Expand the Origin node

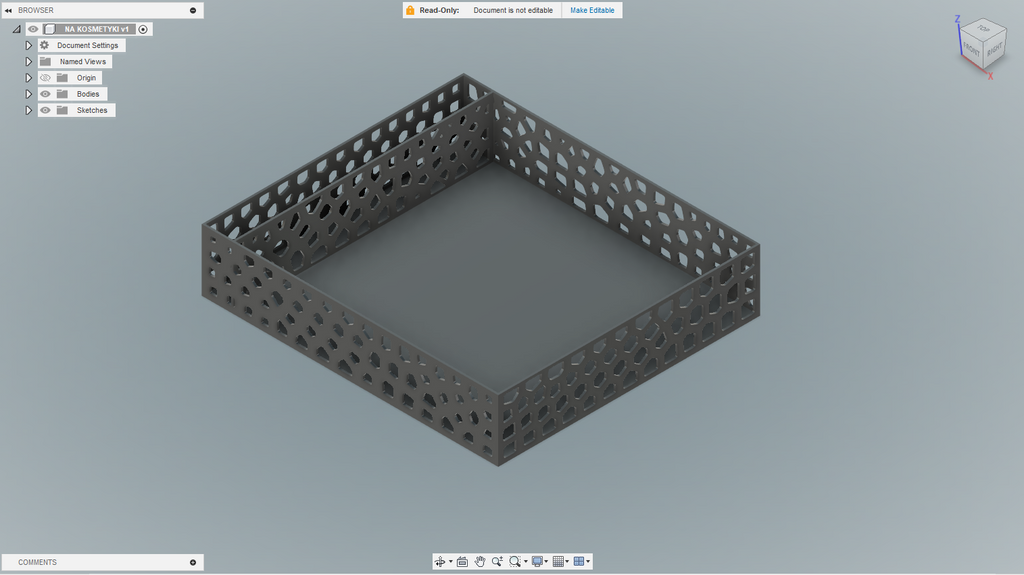[28, 78]
